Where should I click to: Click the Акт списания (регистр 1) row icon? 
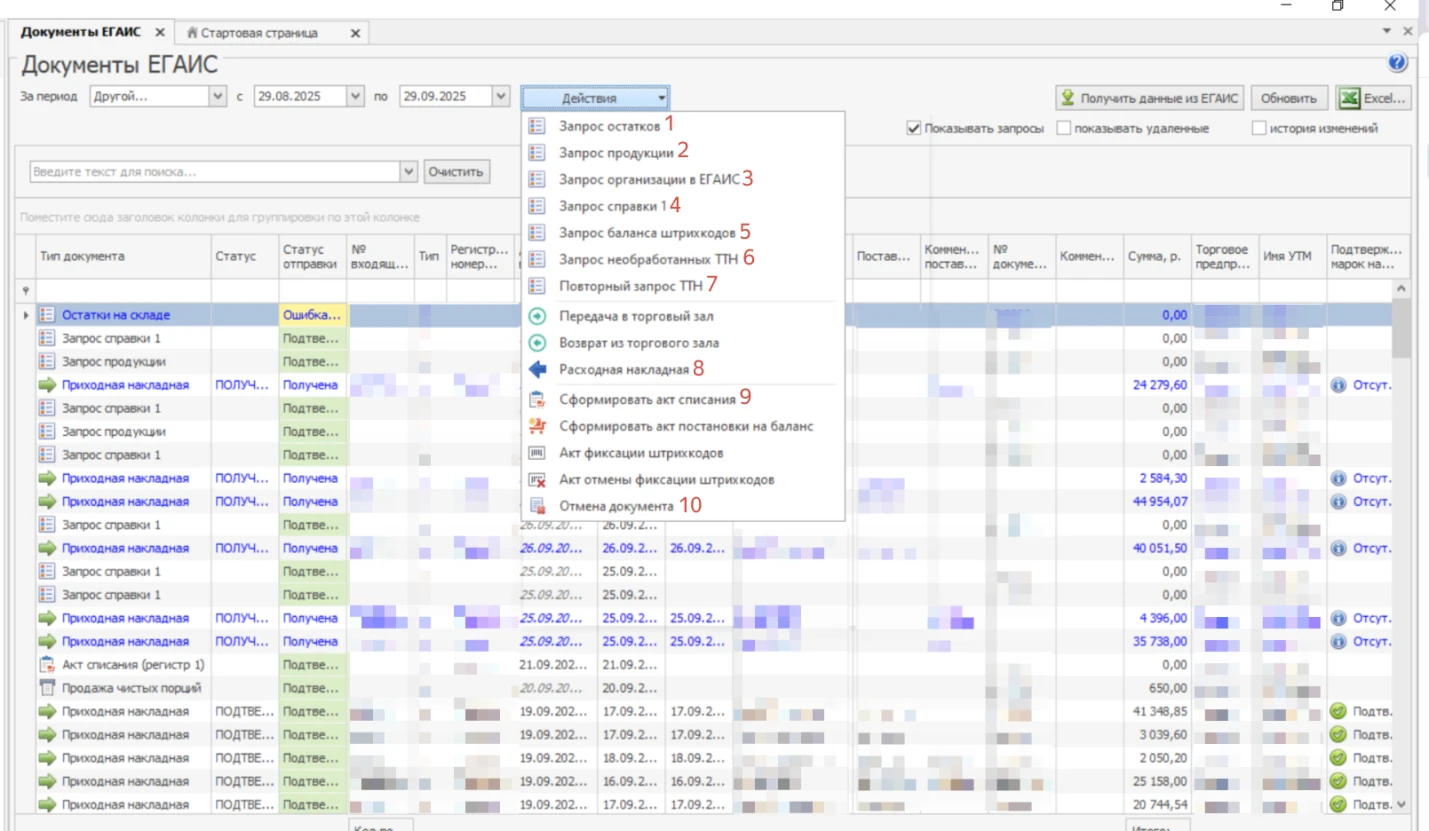coord(46,664)
